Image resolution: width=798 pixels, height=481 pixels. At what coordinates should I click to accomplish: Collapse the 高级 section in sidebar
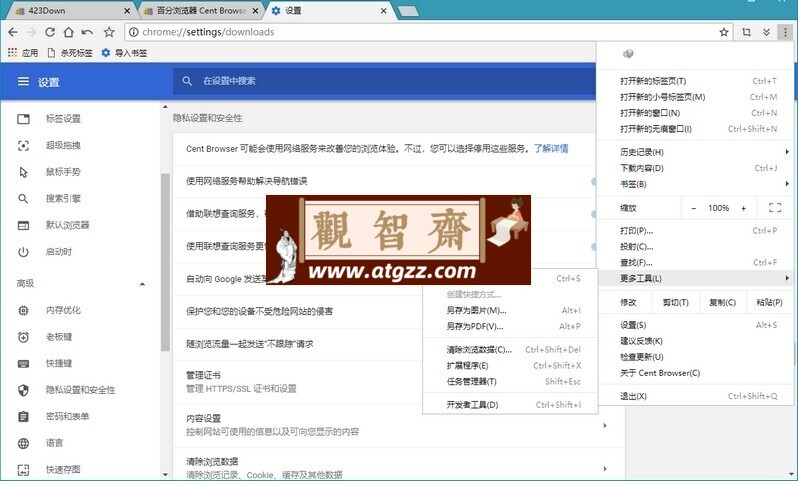tap(142, 284)
